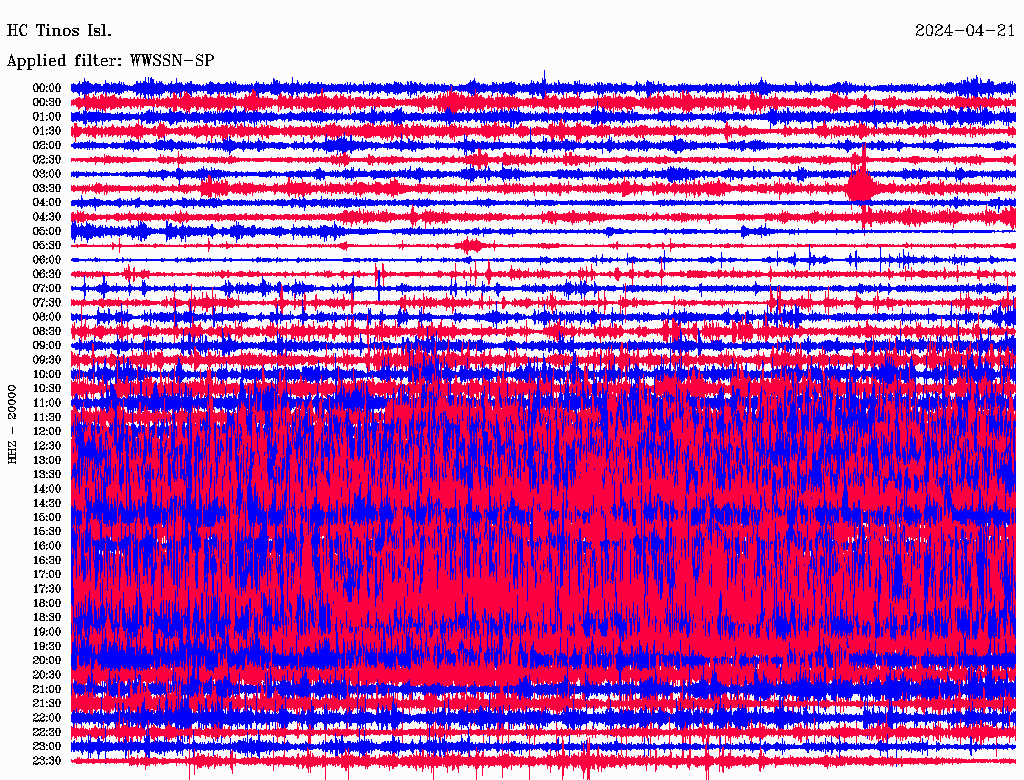Click the HC Tinos Isl. station title
This screenshot has width=1024, height=780.
click(59, 31)
